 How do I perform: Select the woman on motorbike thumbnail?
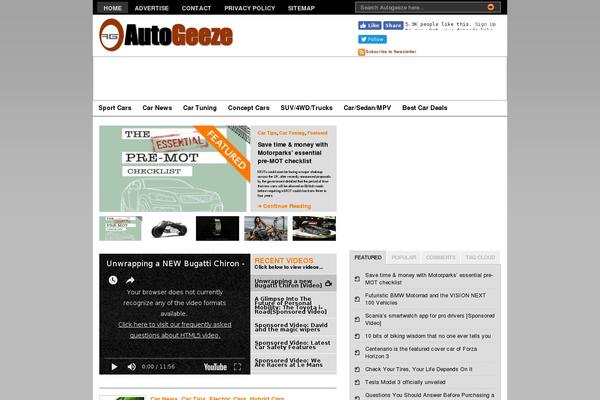266,229
